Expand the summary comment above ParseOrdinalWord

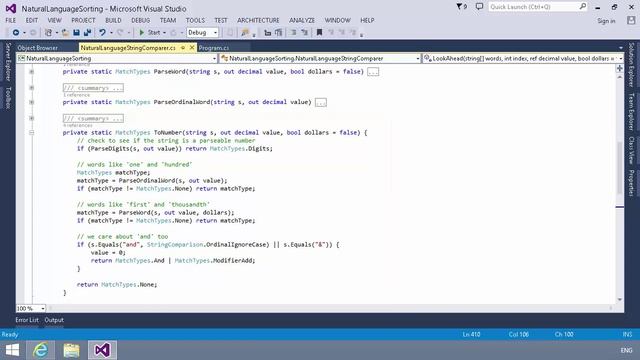(x=31, y=88)
